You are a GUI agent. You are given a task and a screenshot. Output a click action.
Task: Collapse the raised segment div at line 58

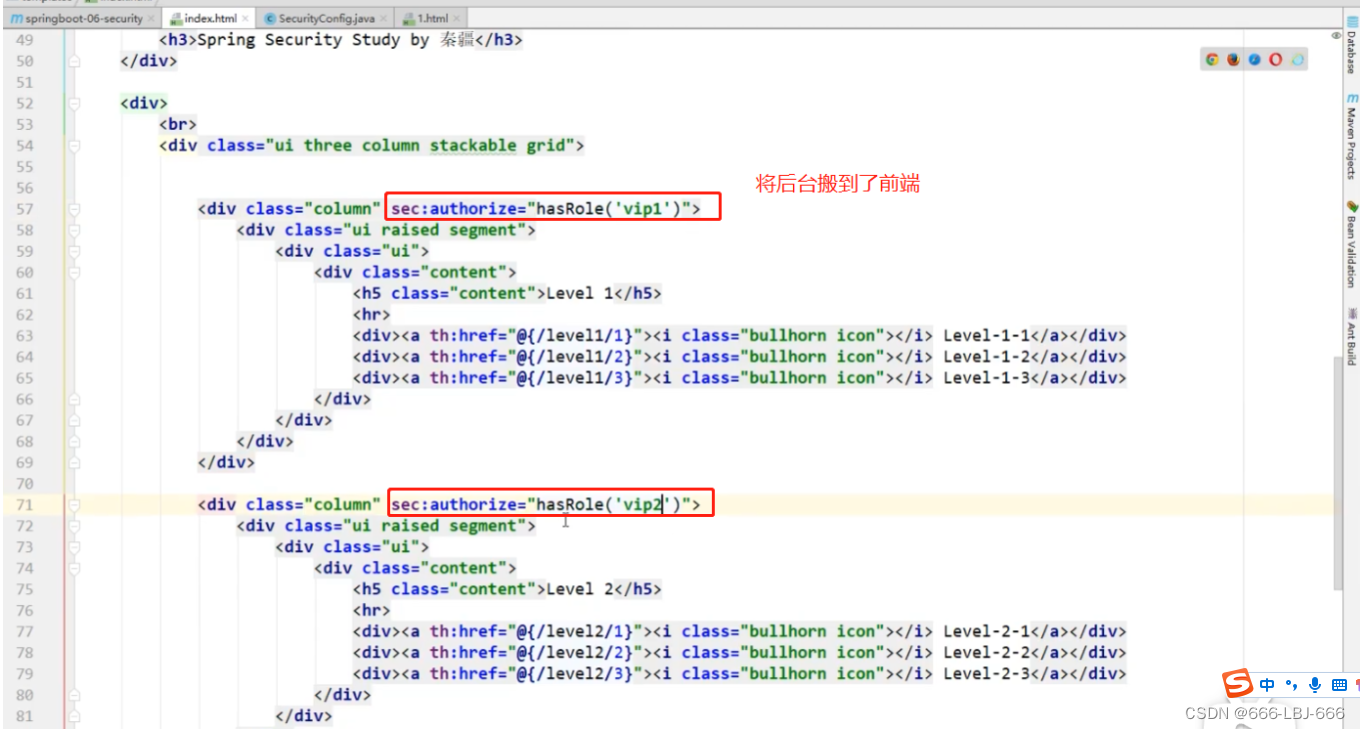[74, 230]
